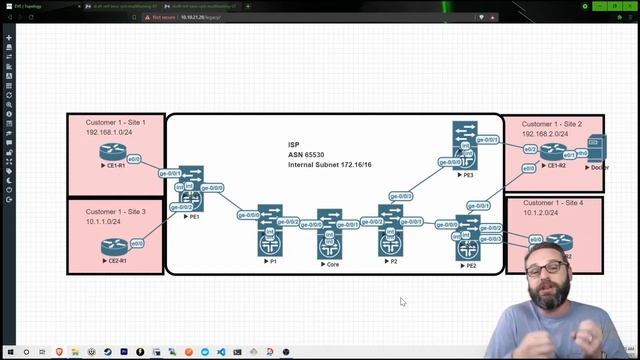The width and height of the screenshot is (640, 360).
Task: Click the Customer 1 - Site 2 label
Action: 552,124
